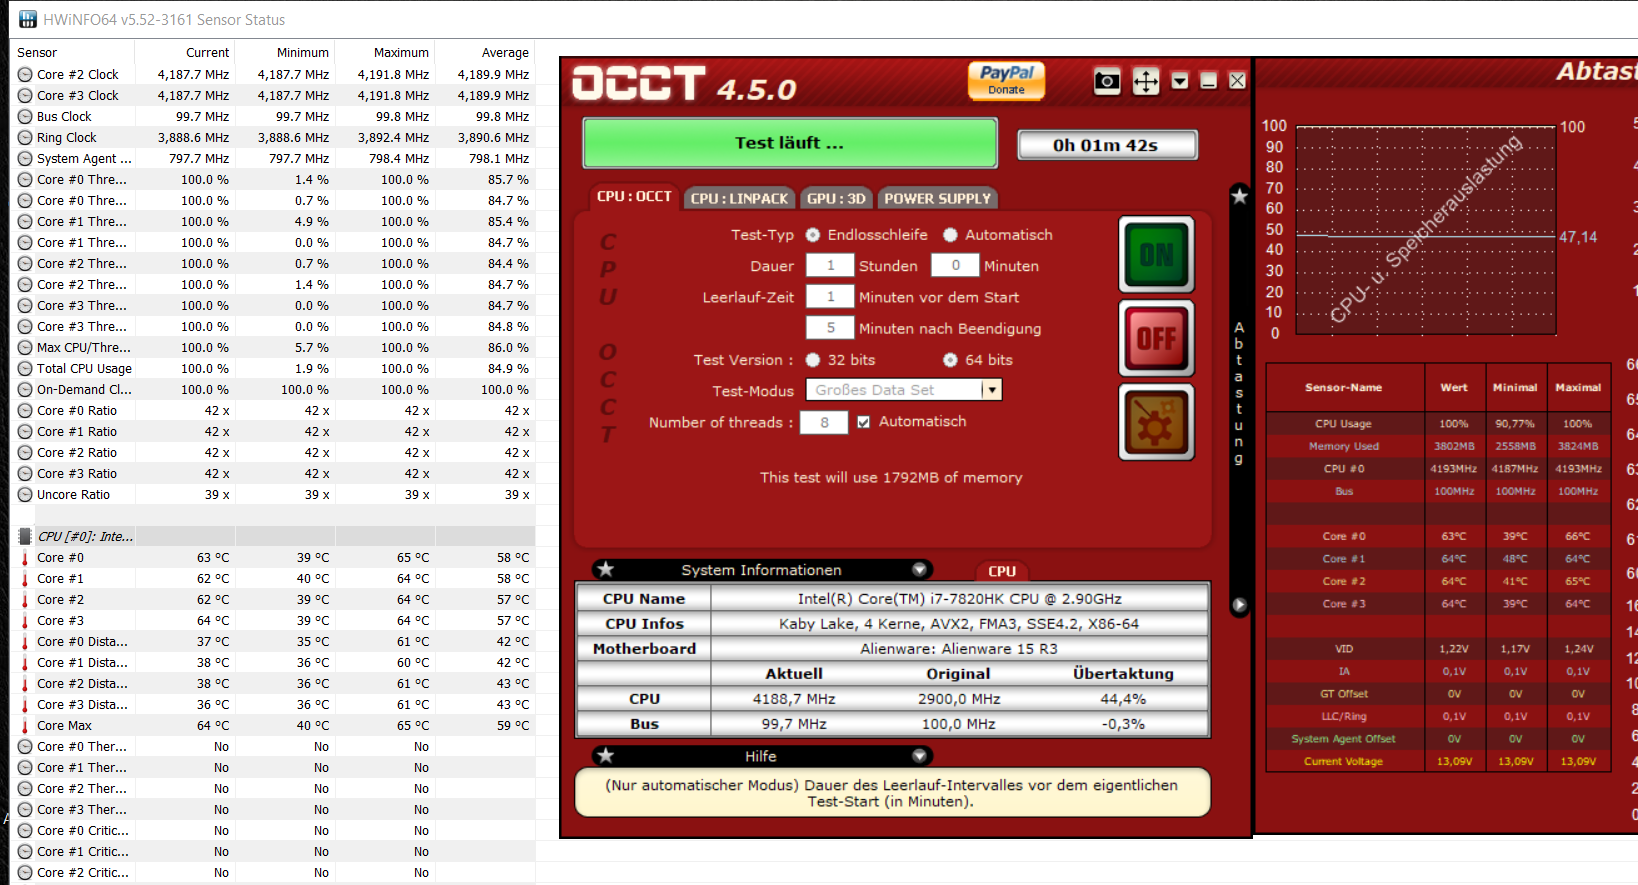Viewport: 1638px width, 885px height.
Task: Open the OCCT dropdown menu arrow icon
Action: click(x=1180, y=81)
